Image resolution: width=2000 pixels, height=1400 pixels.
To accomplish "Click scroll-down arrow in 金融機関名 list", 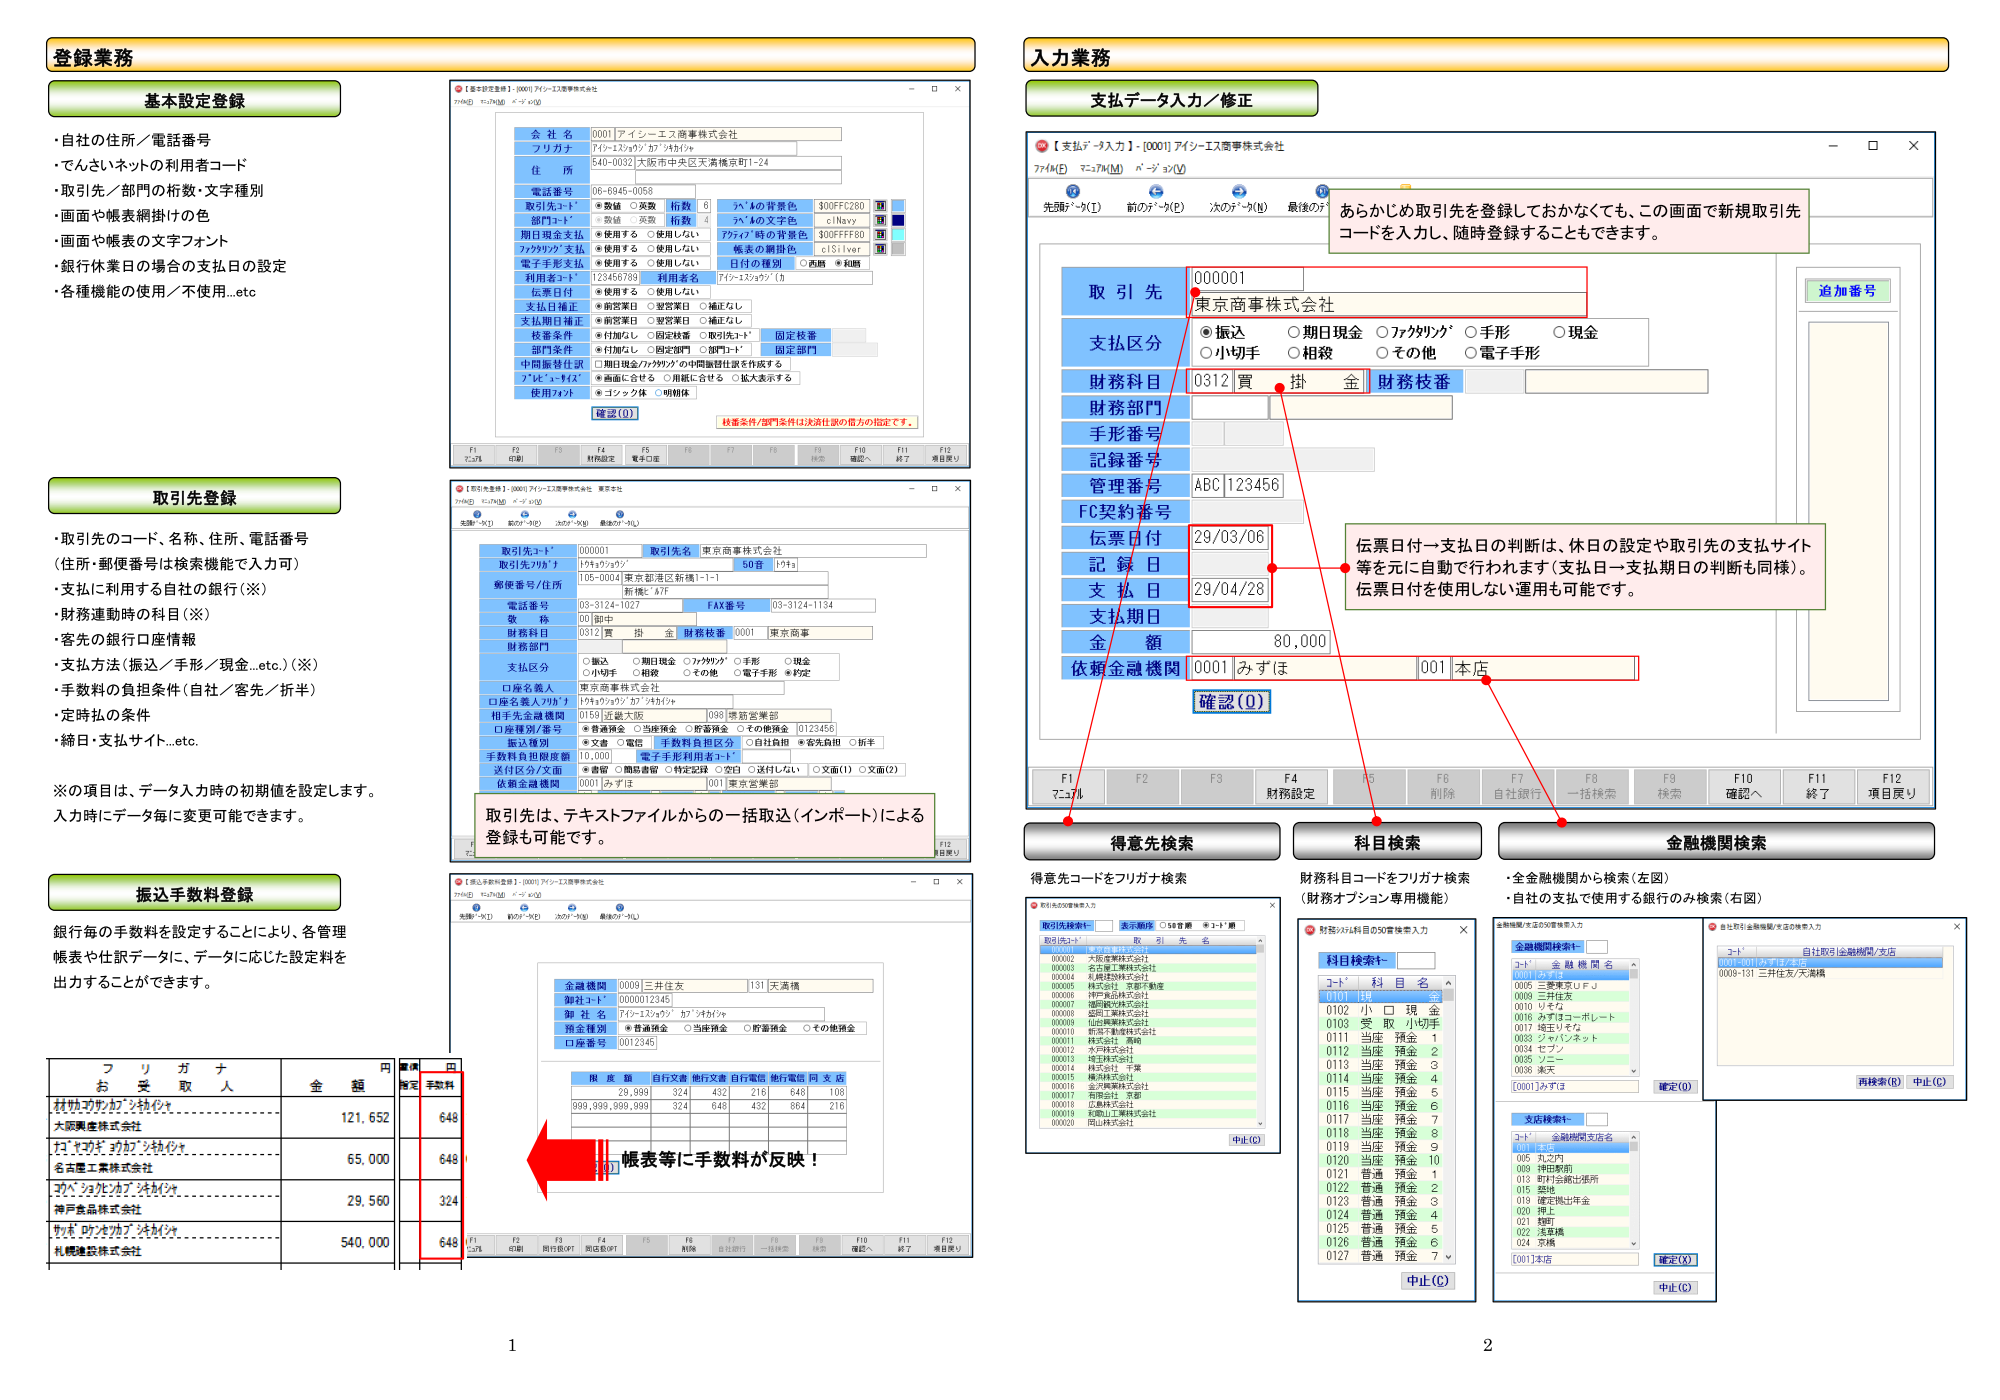I will 1634,1071.
